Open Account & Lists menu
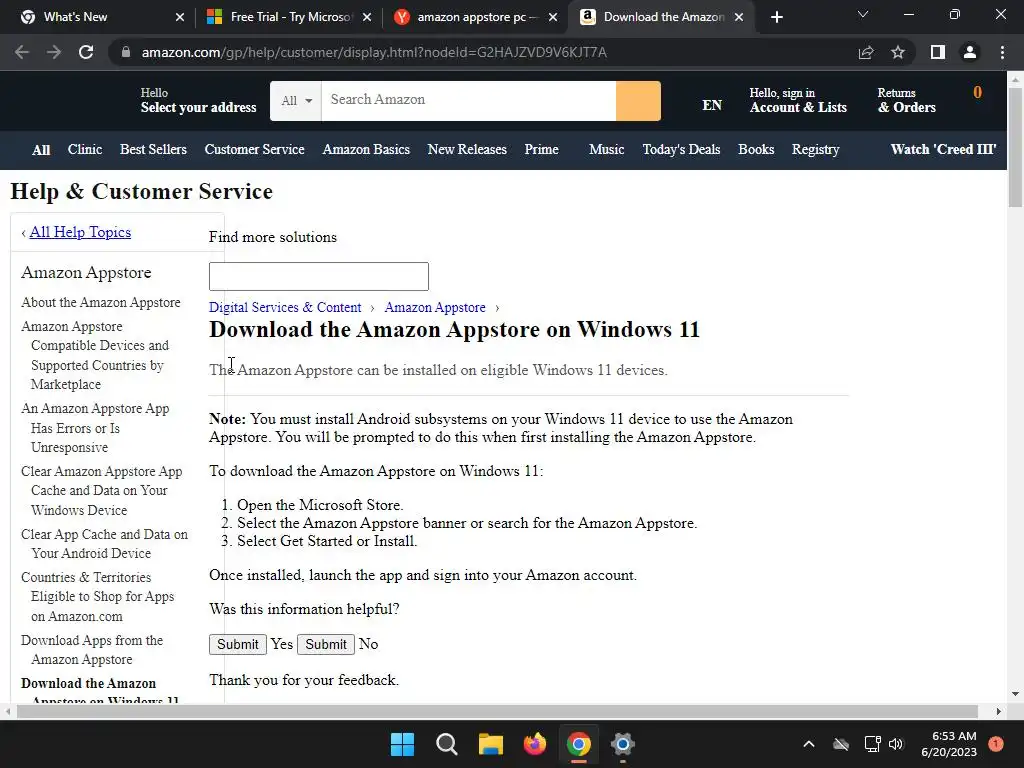 (798, 101)
